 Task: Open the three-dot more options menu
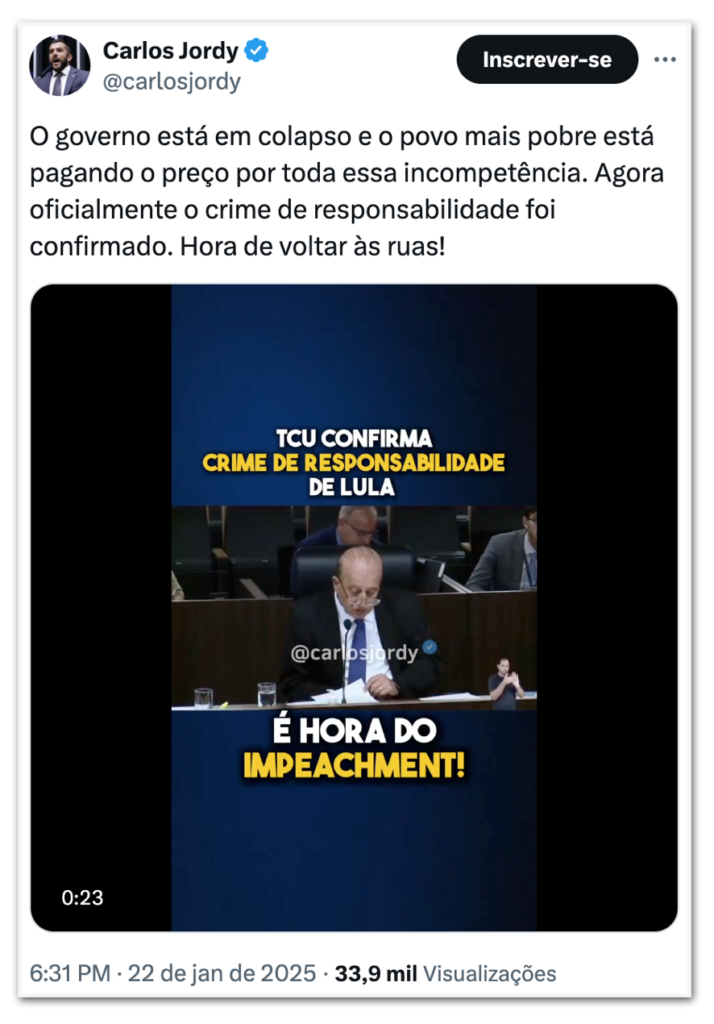pyautogui.click(x=664, y=59)
